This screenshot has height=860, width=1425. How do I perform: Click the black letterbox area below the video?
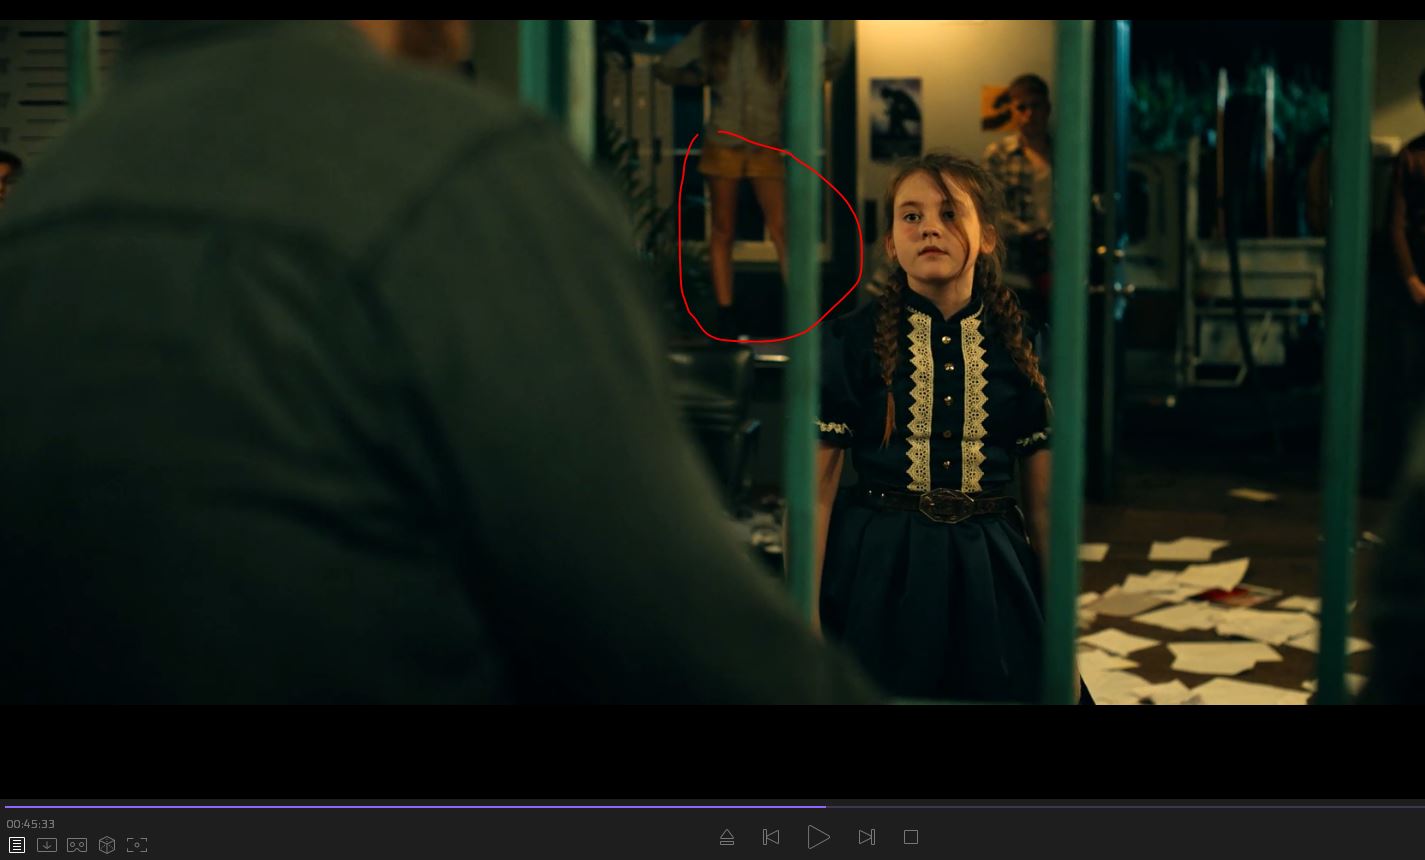pyautogui.click(x=700, y=750)
